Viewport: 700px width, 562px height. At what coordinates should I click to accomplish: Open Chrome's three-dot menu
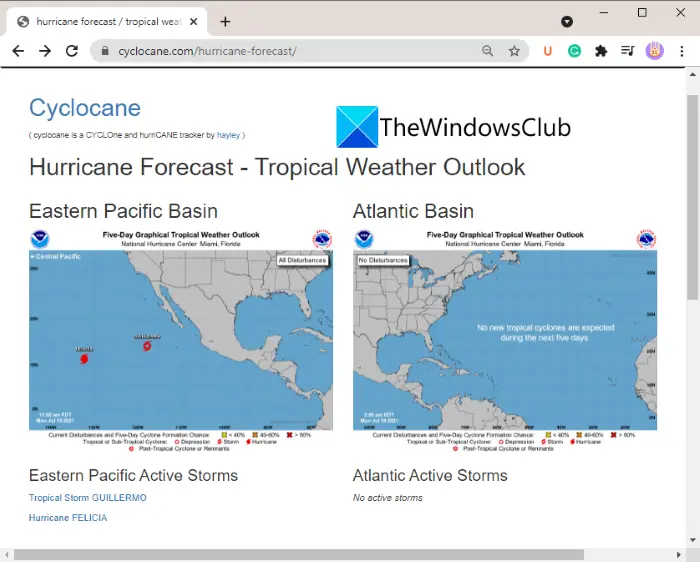pos(682,51)
